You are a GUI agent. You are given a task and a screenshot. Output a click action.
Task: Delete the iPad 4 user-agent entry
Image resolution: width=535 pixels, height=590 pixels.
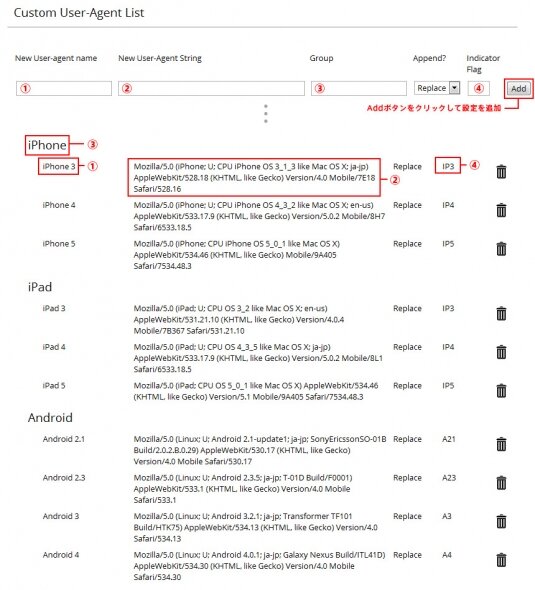pyautogui.click(x=501, y=352)
